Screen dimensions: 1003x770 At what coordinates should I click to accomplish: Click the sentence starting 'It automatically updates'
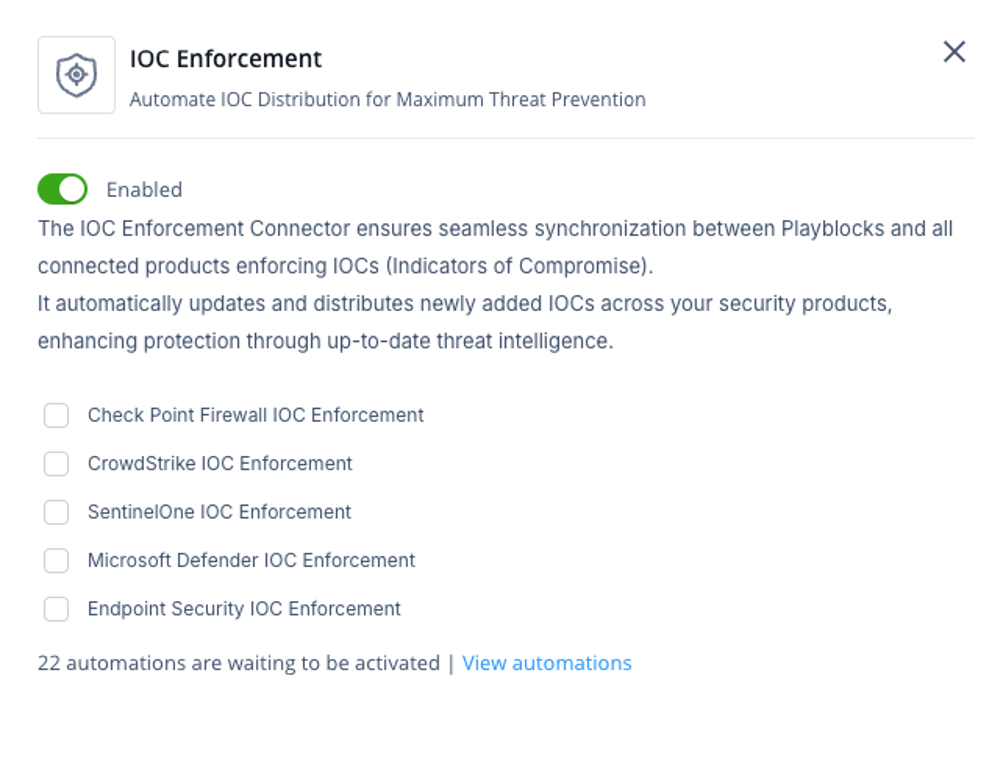point(465,322)
